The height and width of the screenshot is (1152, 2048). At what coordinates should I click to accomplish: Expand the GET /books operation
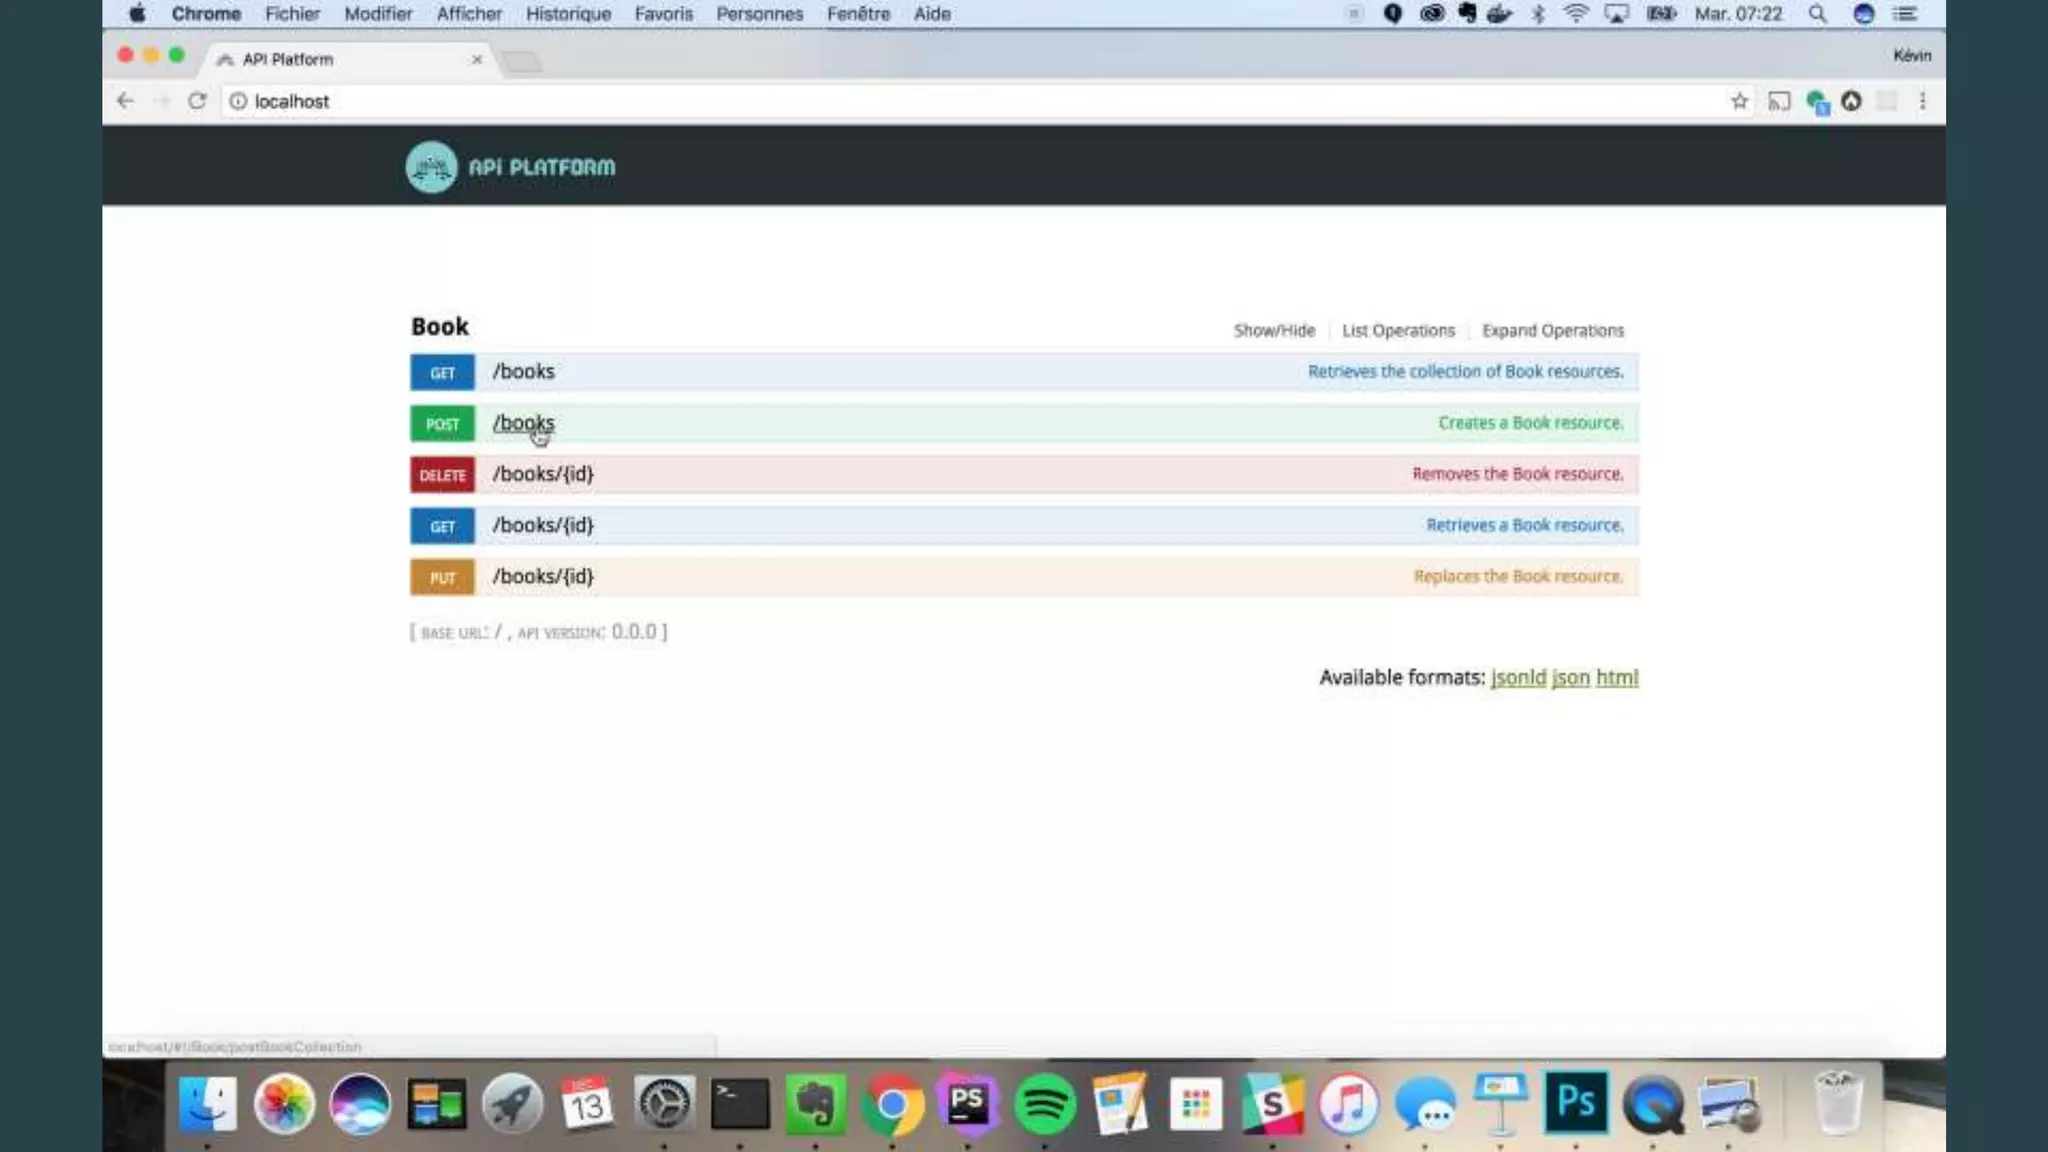(x=523, y=372)
